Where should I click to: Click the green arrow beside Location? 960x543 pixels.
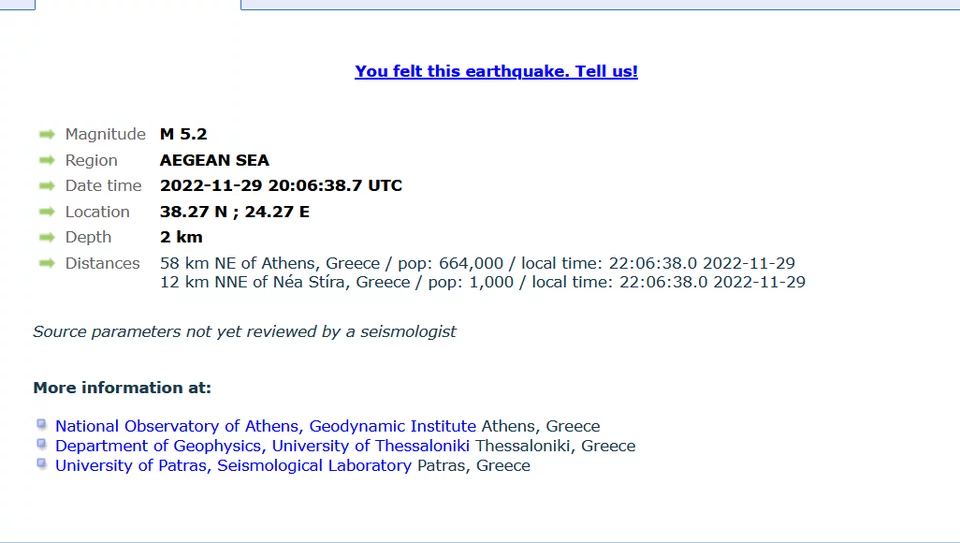tap(47, 211)
